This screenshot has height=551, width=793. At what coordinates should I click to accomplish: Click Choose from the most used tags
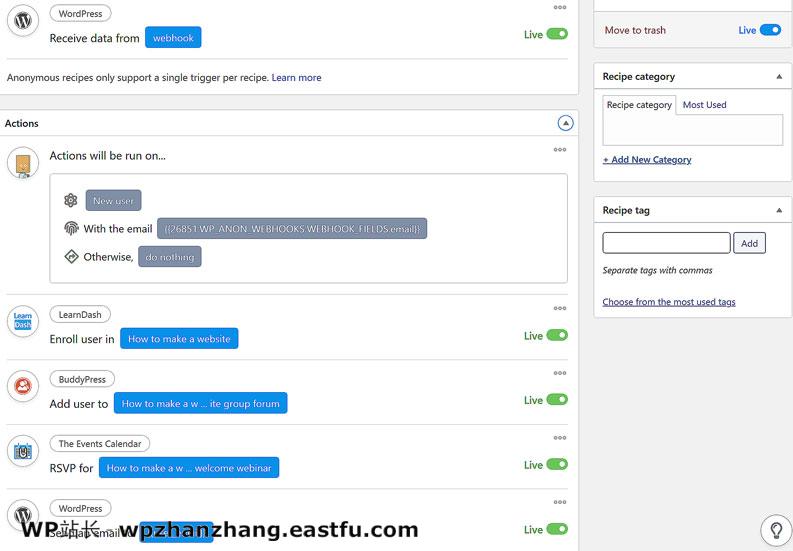point(669,302)
